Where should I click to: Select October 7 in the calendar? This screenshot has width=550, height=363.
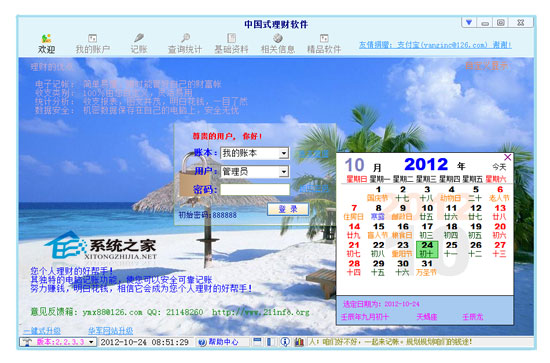[354, 212]
